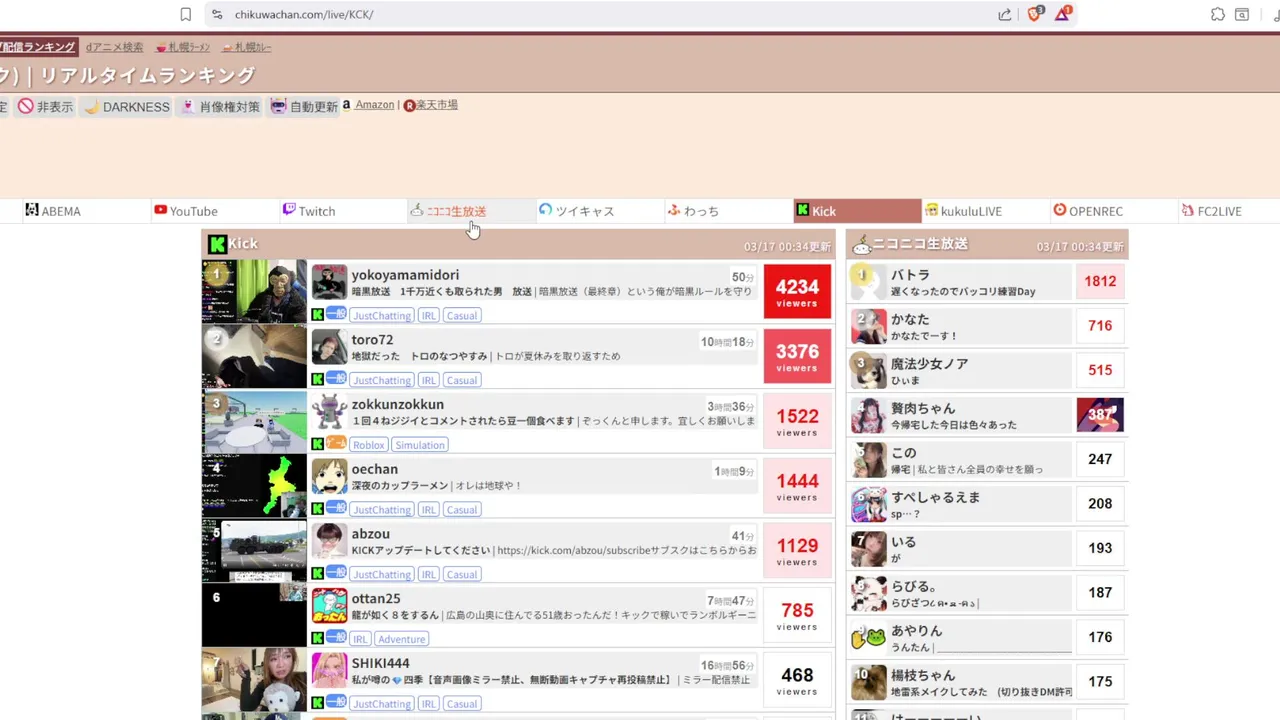Screen dimensions: 1280x720
Task: Click ottan25 avatar icon
Action: click(x=329, y=606)
